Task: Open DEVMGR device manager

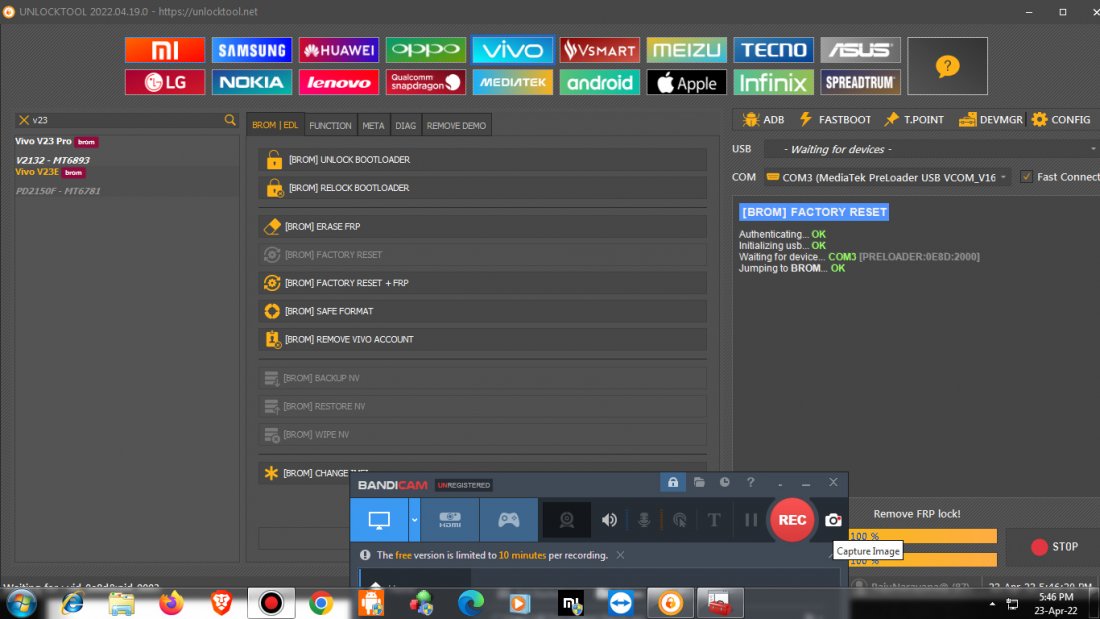Action: coord(991,119)
